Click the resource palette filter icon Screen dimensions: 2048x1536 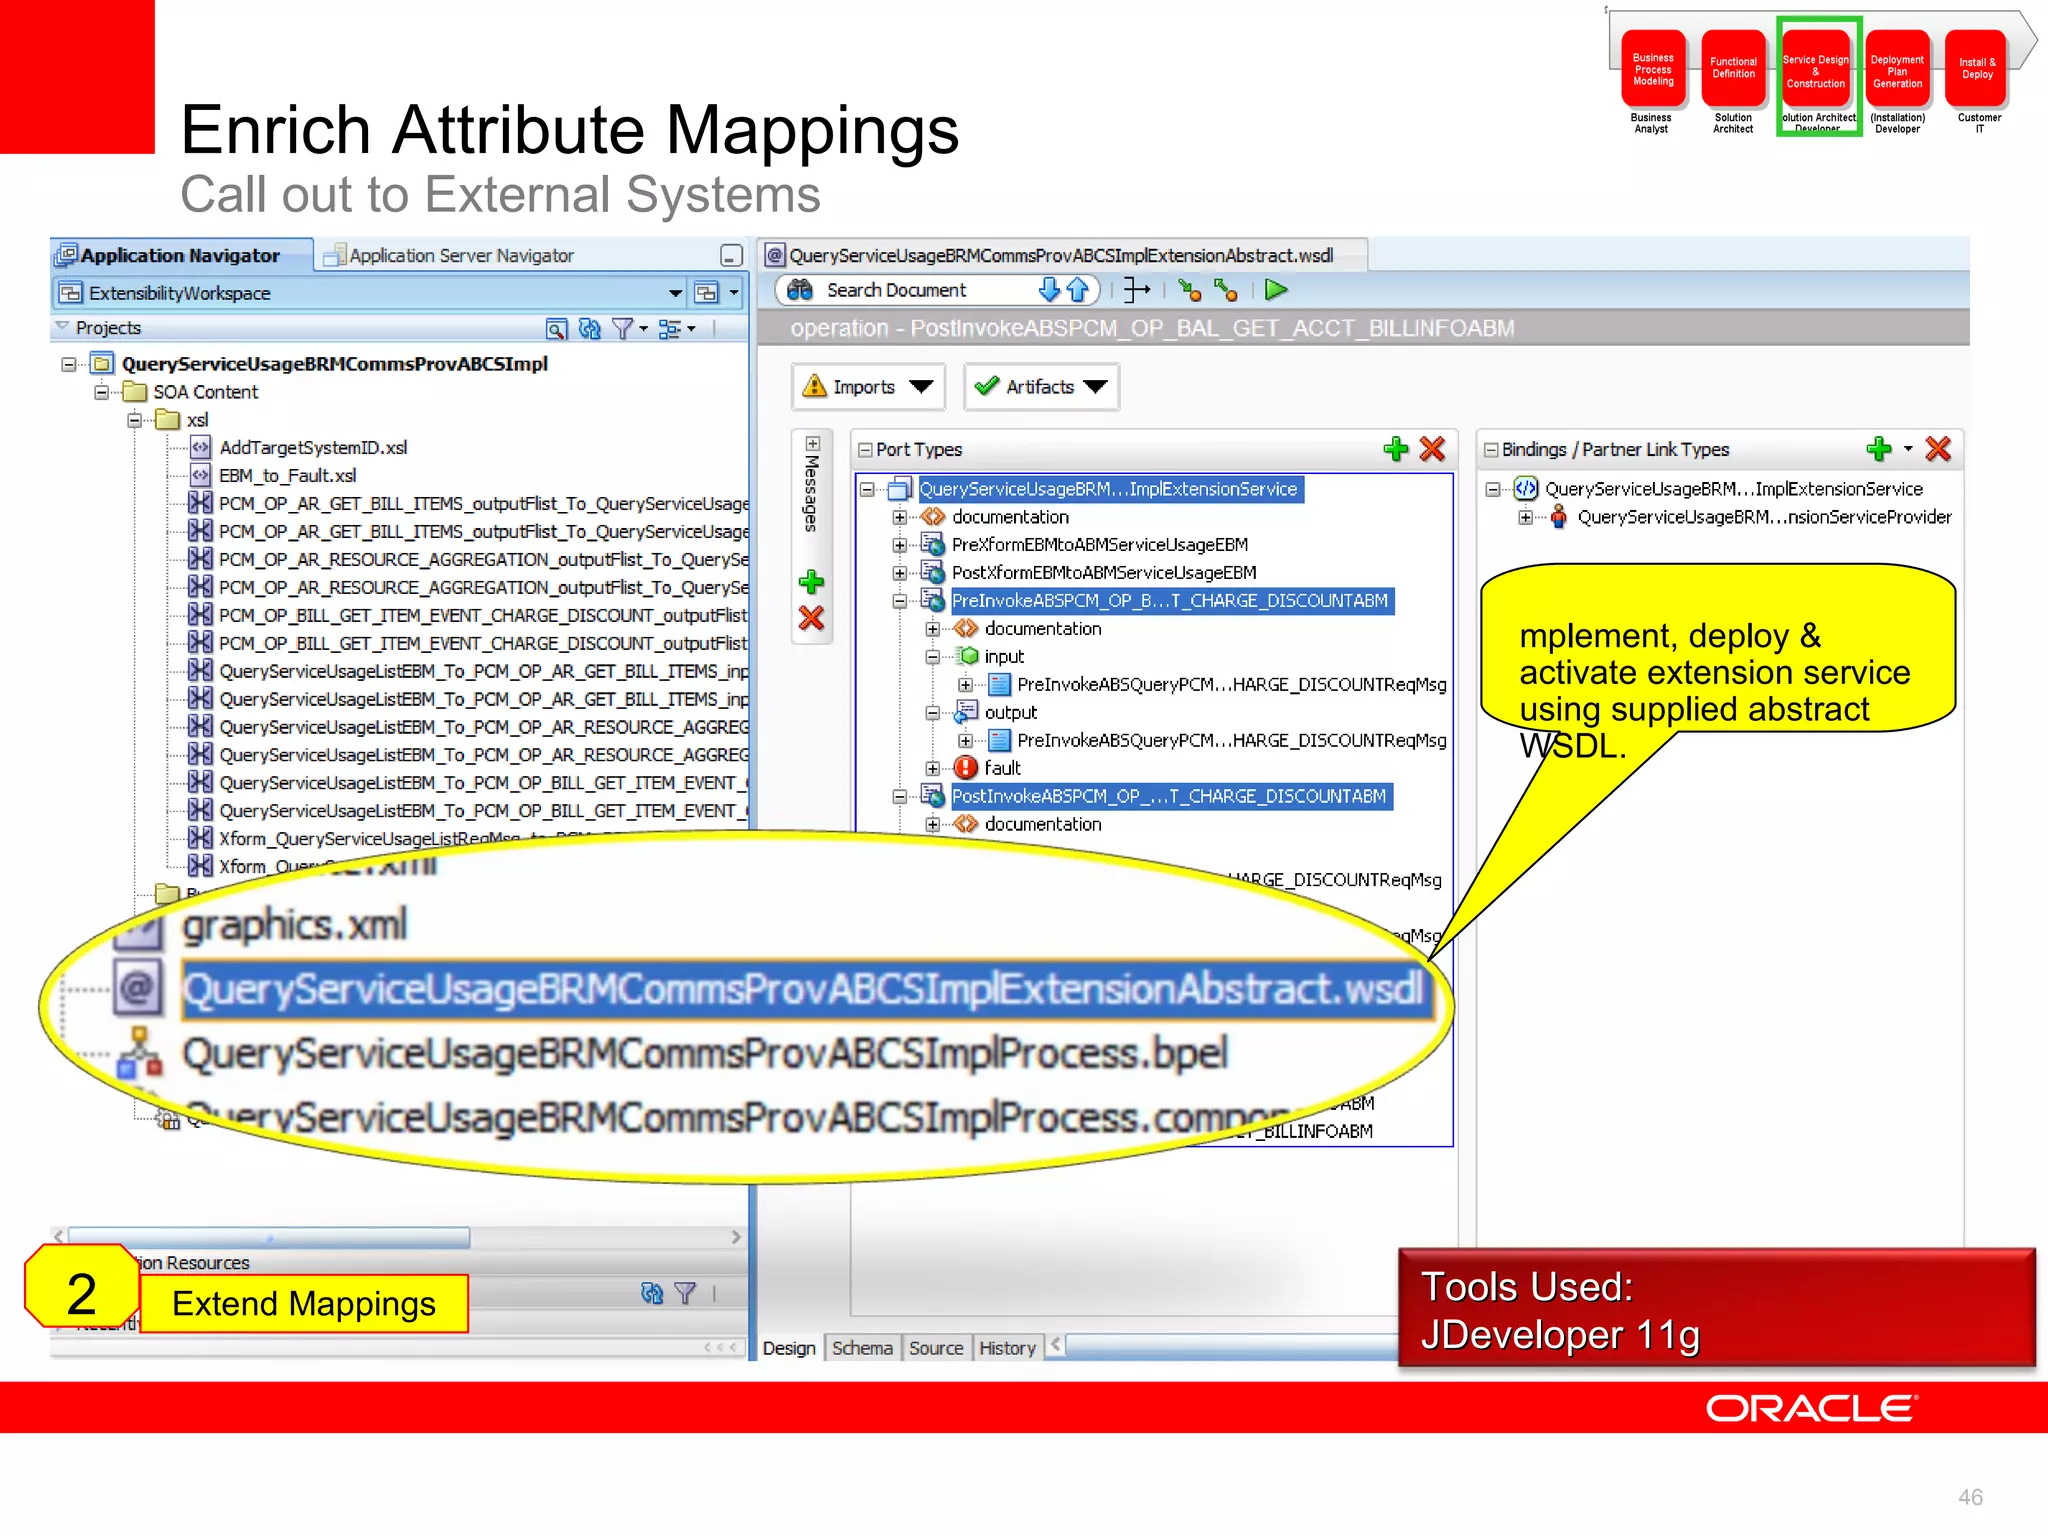pyautogui.click(x=686, y=1294)
